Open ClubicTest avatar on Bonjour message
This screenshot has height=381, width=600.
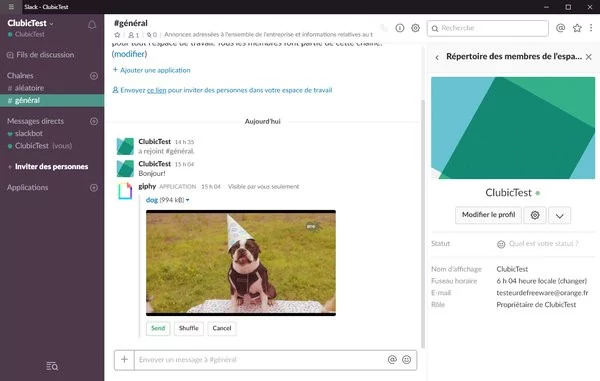pos(125,169)
